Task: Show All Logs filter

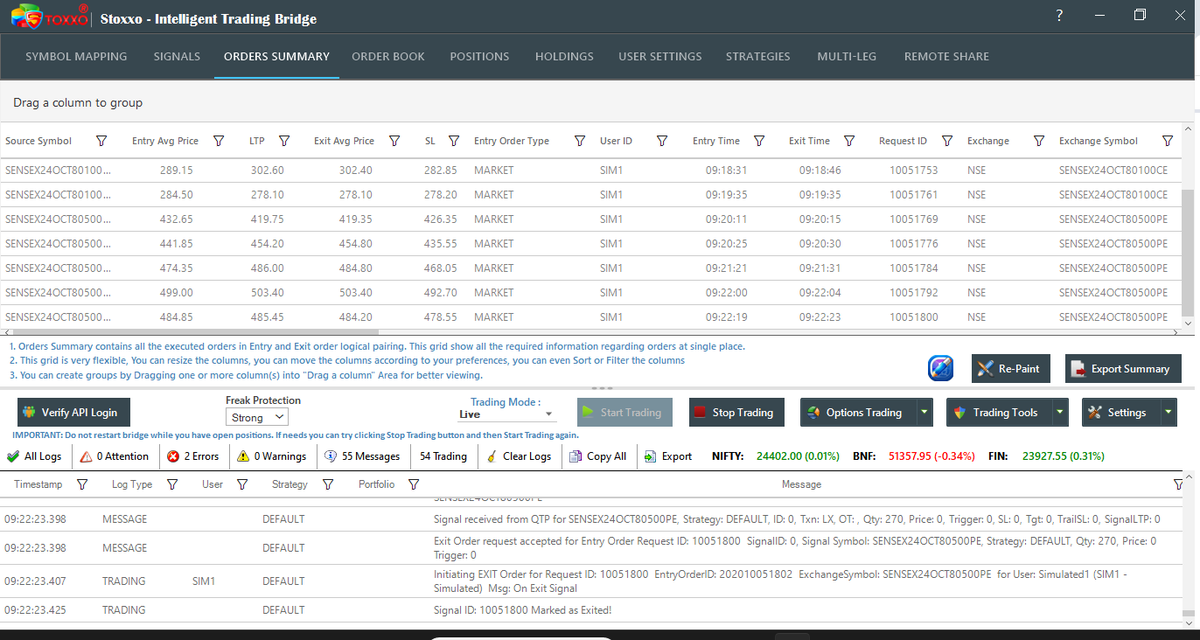Action: pos(34,456)
